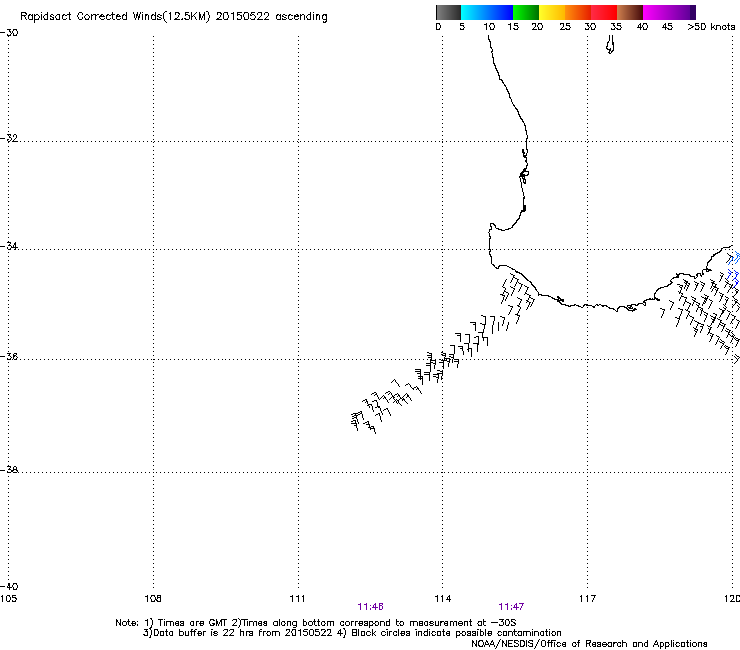Click the '-38' latitude axis label
The image size is (740, 650).
click(9, 470)
